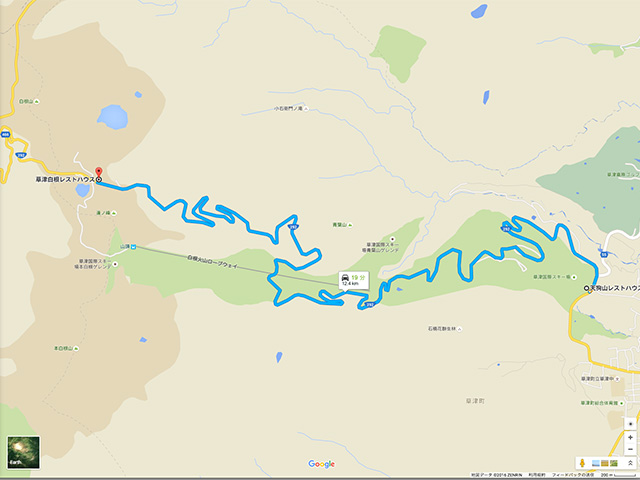Screen dimensions: 640x480
Task: Click the zoom in plus button
Action: [630, 437]
